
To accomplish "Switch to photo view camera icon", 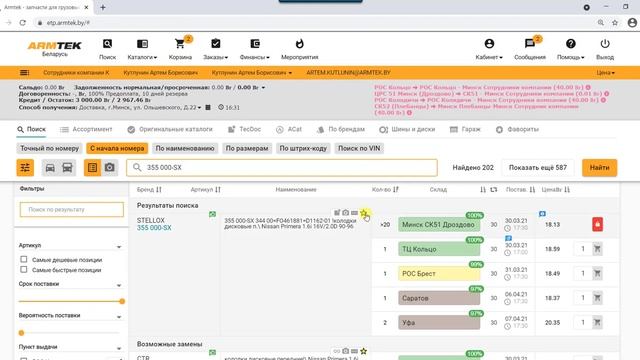I will [109, 168].
